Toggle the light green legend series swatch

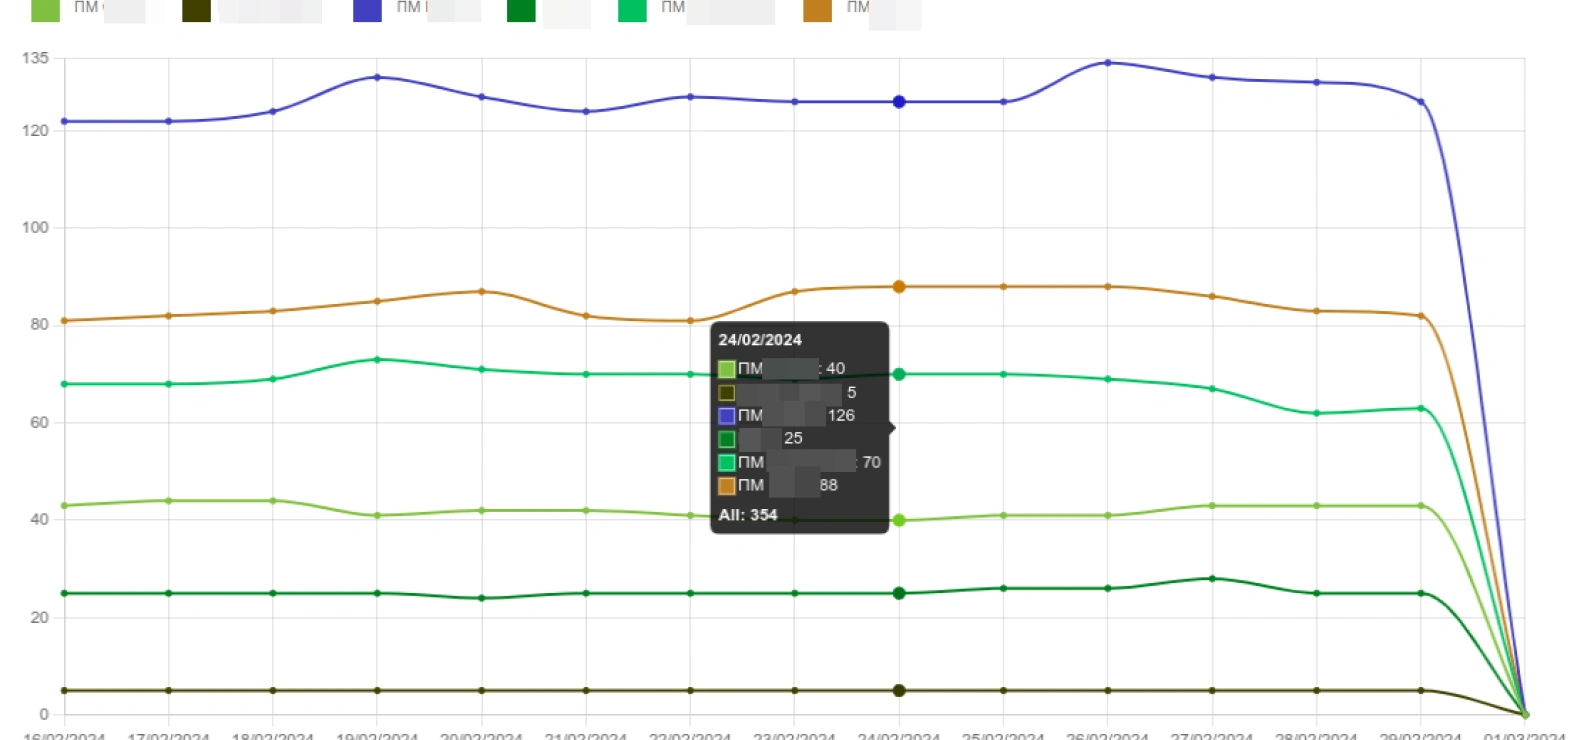46,10
